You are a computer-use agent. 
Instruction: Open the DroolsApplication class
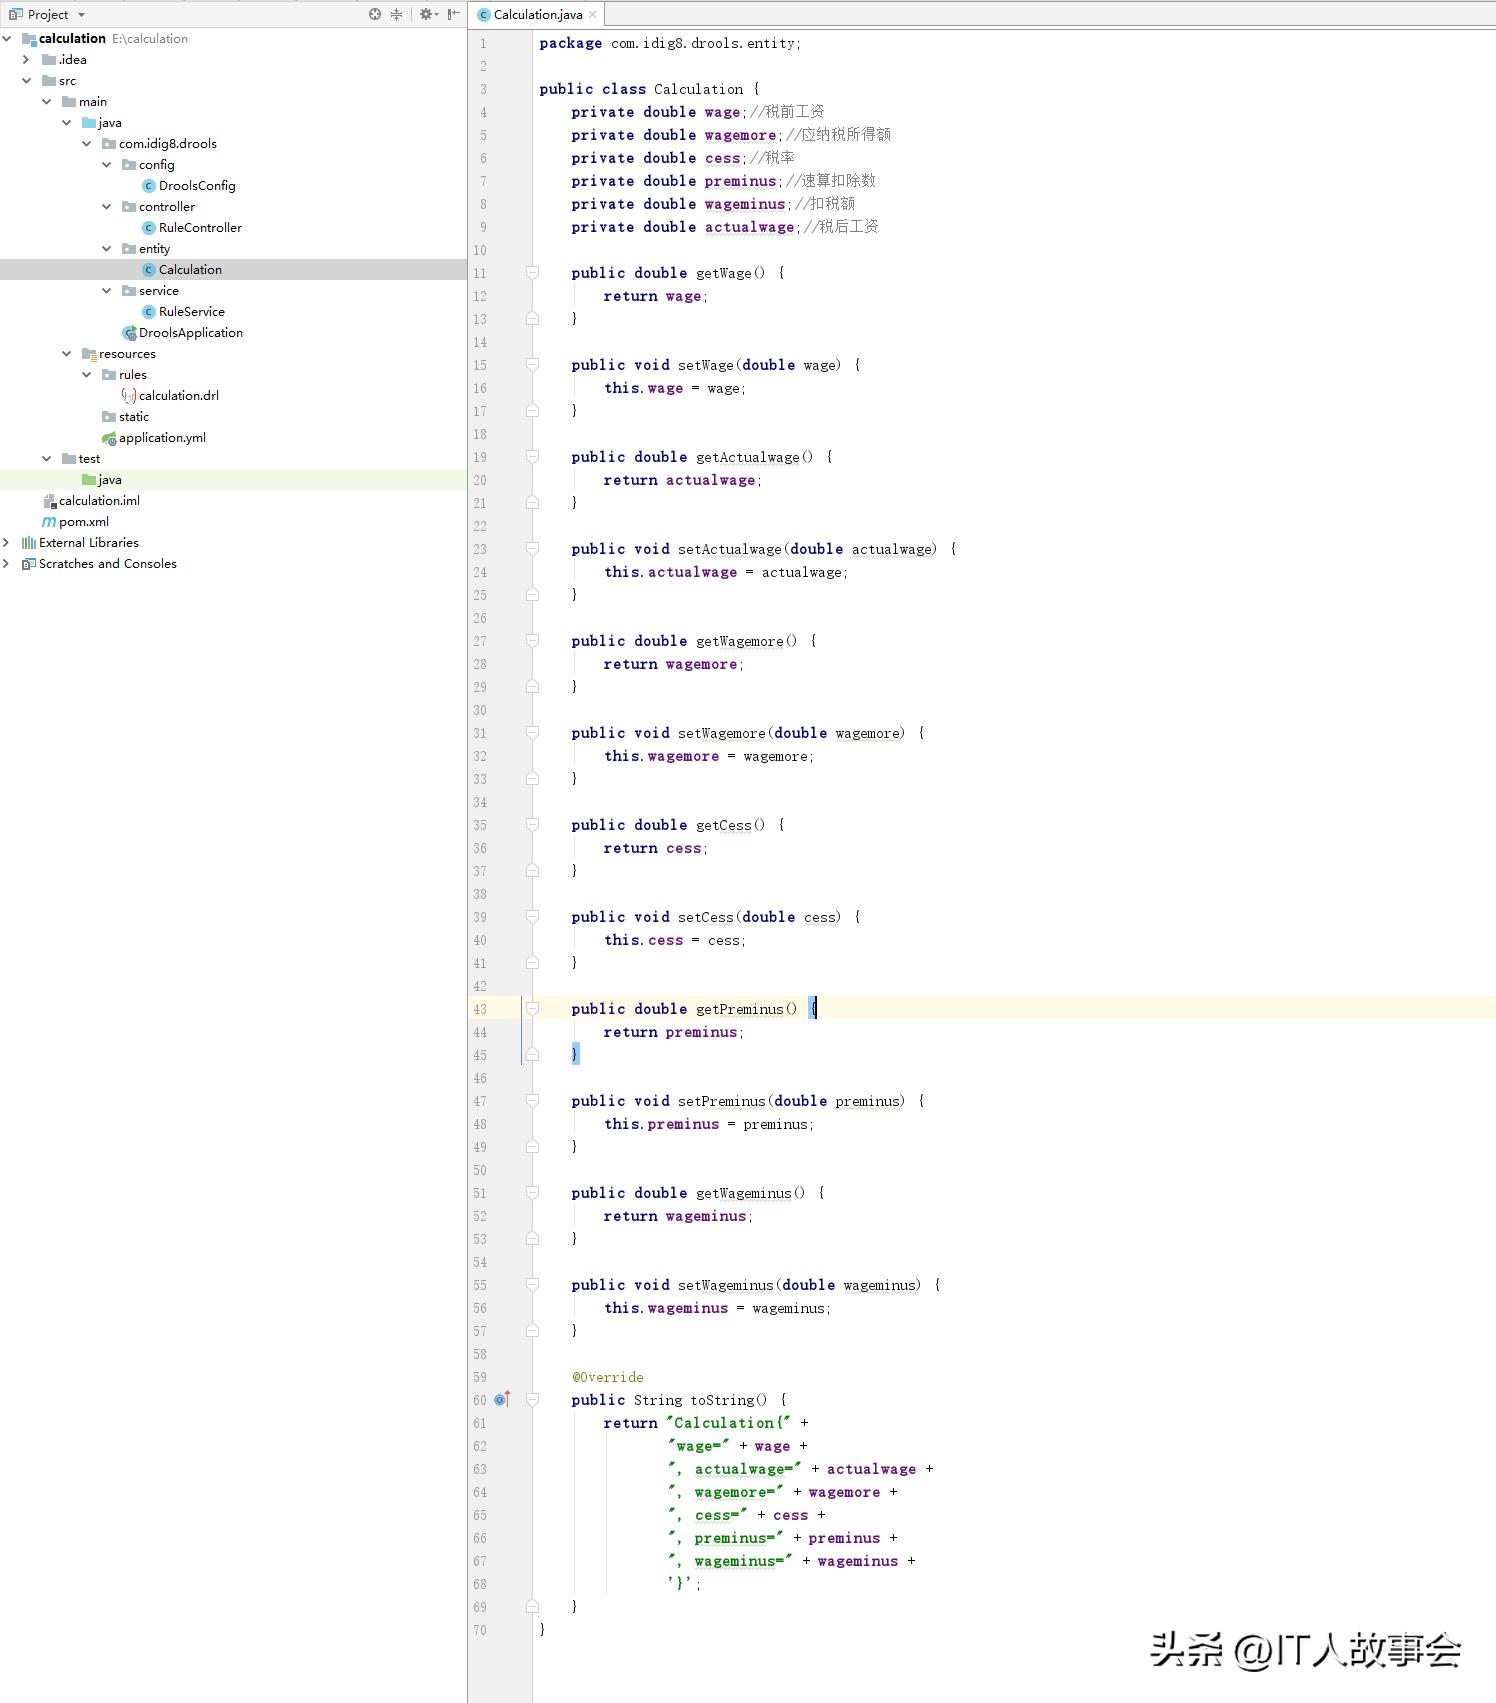coord(190,333)
